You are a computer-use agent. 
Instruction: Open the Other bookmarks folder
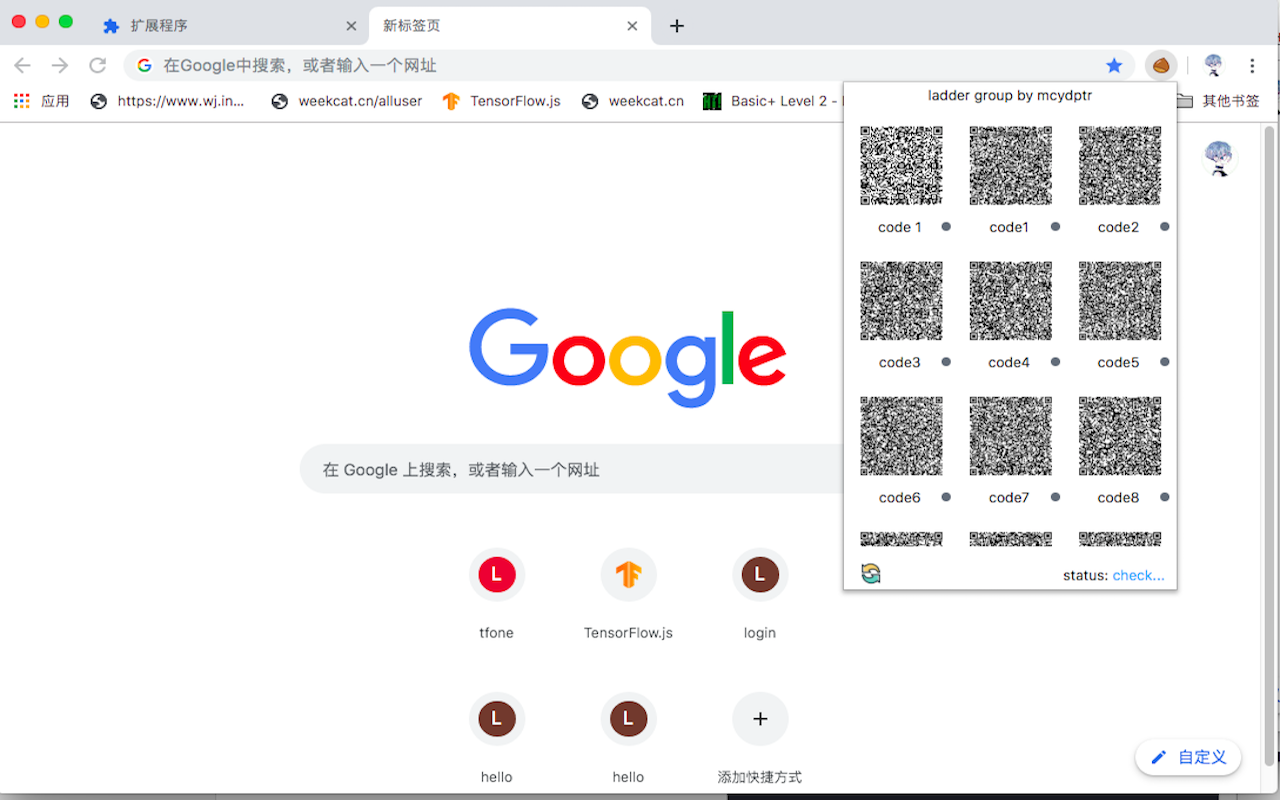pos(1218,101)
